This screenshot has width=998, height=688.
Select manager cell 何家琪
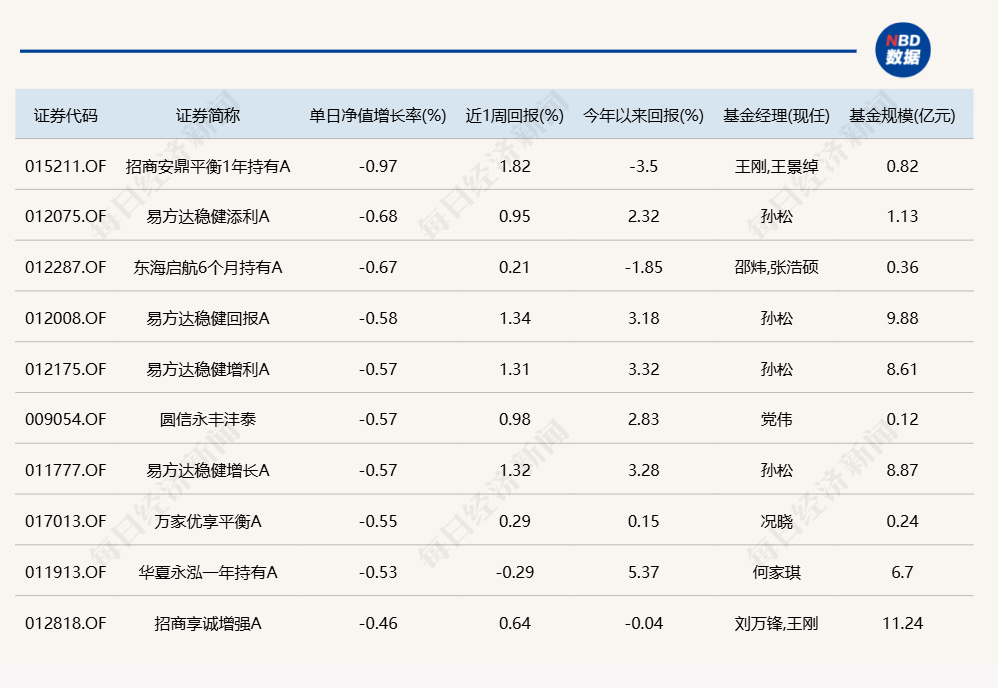coord(777,572)
